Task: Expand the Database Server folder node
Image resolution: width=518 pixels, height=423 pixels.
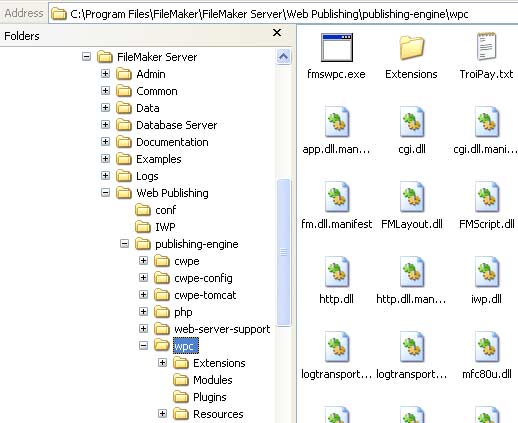Action: 105,124
